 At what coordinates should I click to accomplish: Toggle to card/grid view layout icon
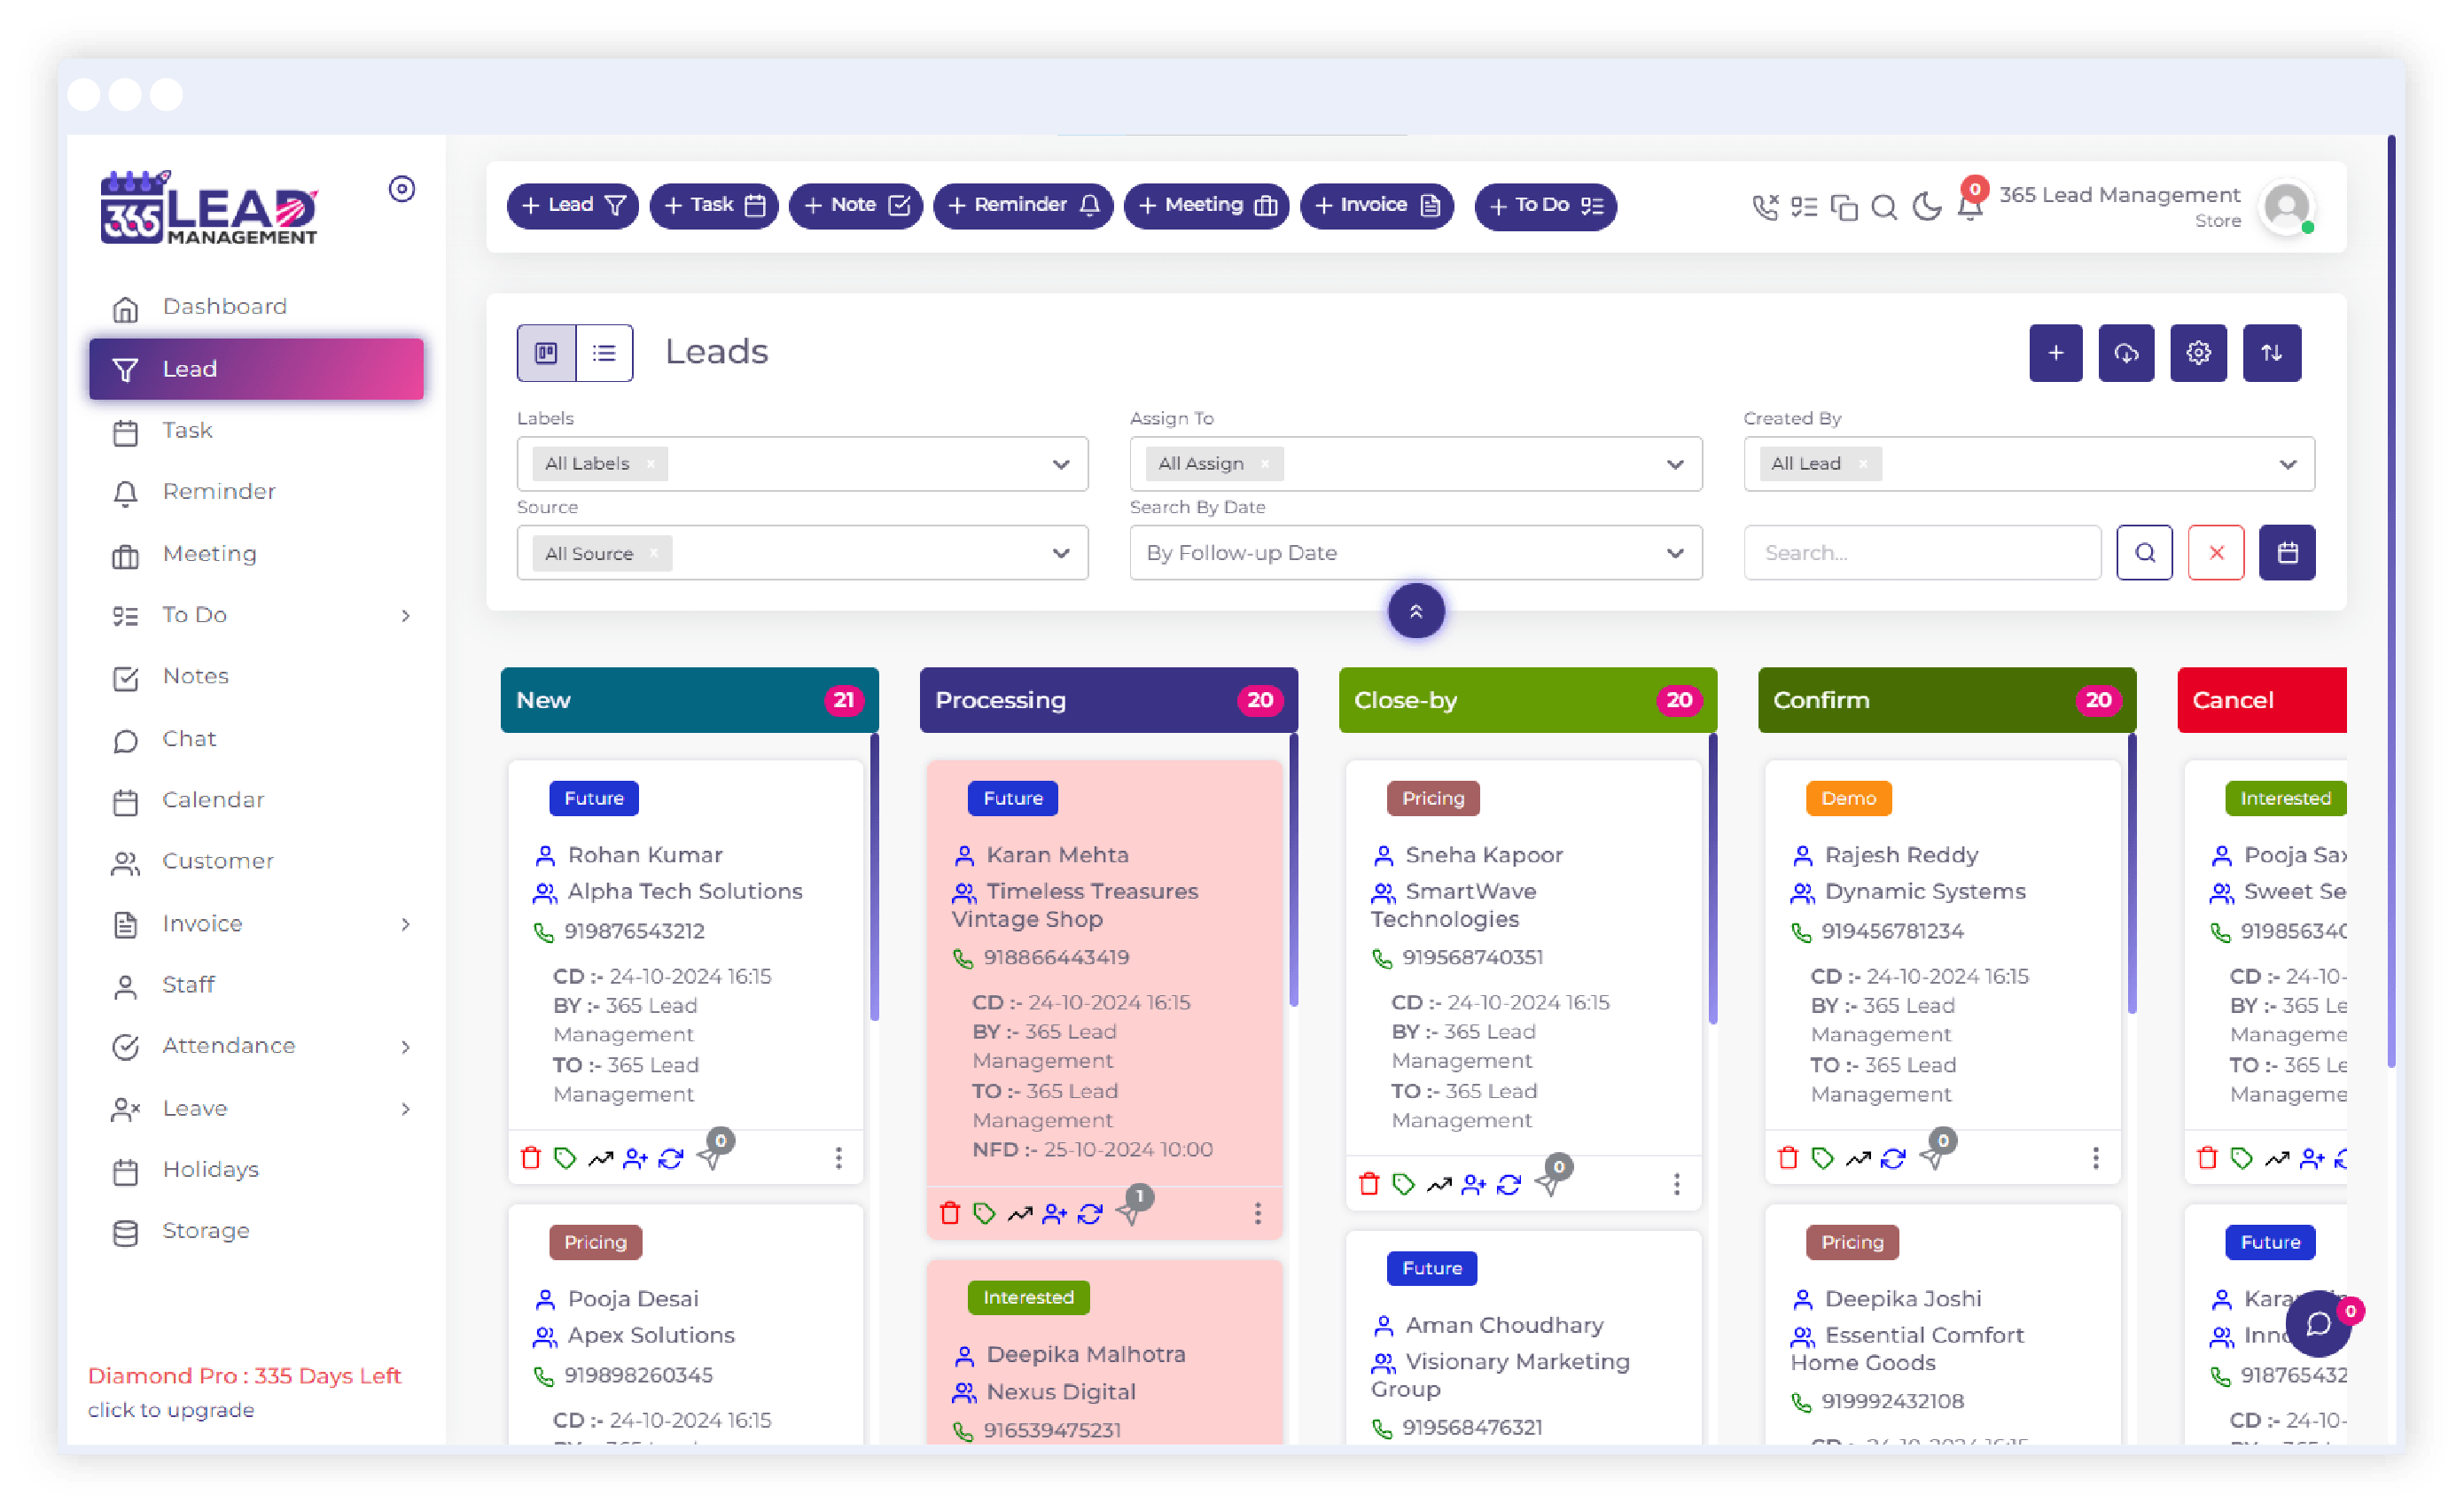(x=546, y=352)
